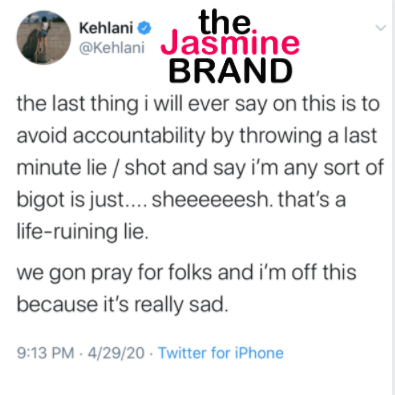The height and width of the screenshot is (395, 395).
Task: Open the Twitter for iPhone link
Action: point(221,353)
